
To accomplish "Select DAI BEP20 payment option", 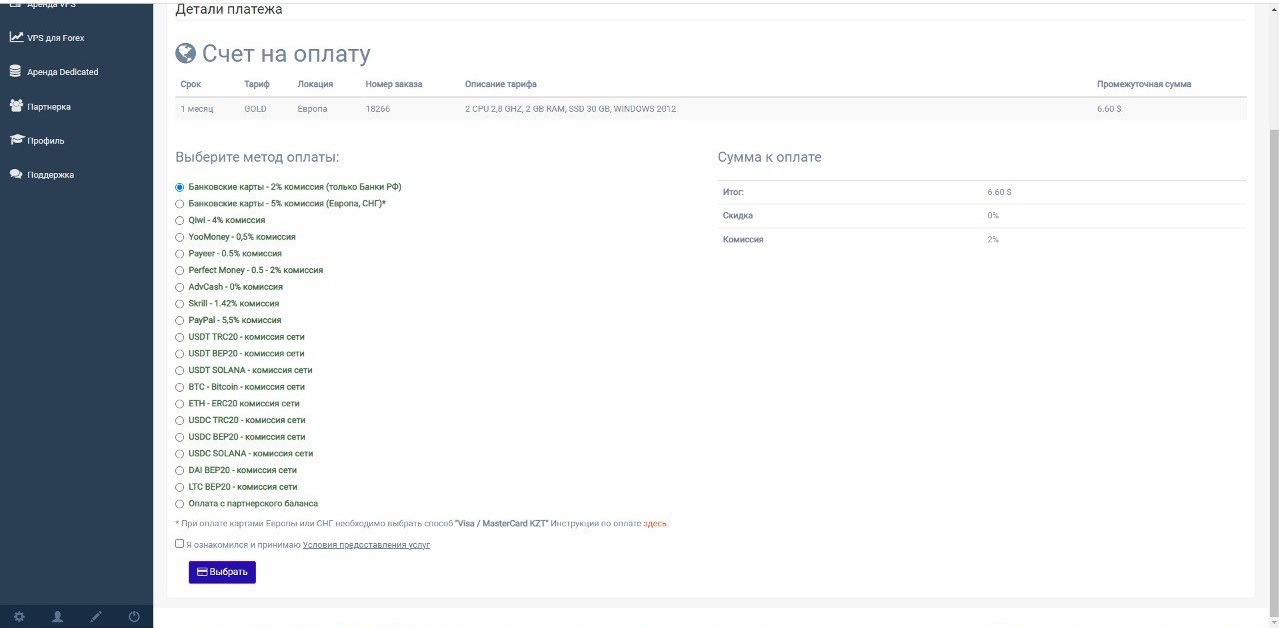I will 180,470.
